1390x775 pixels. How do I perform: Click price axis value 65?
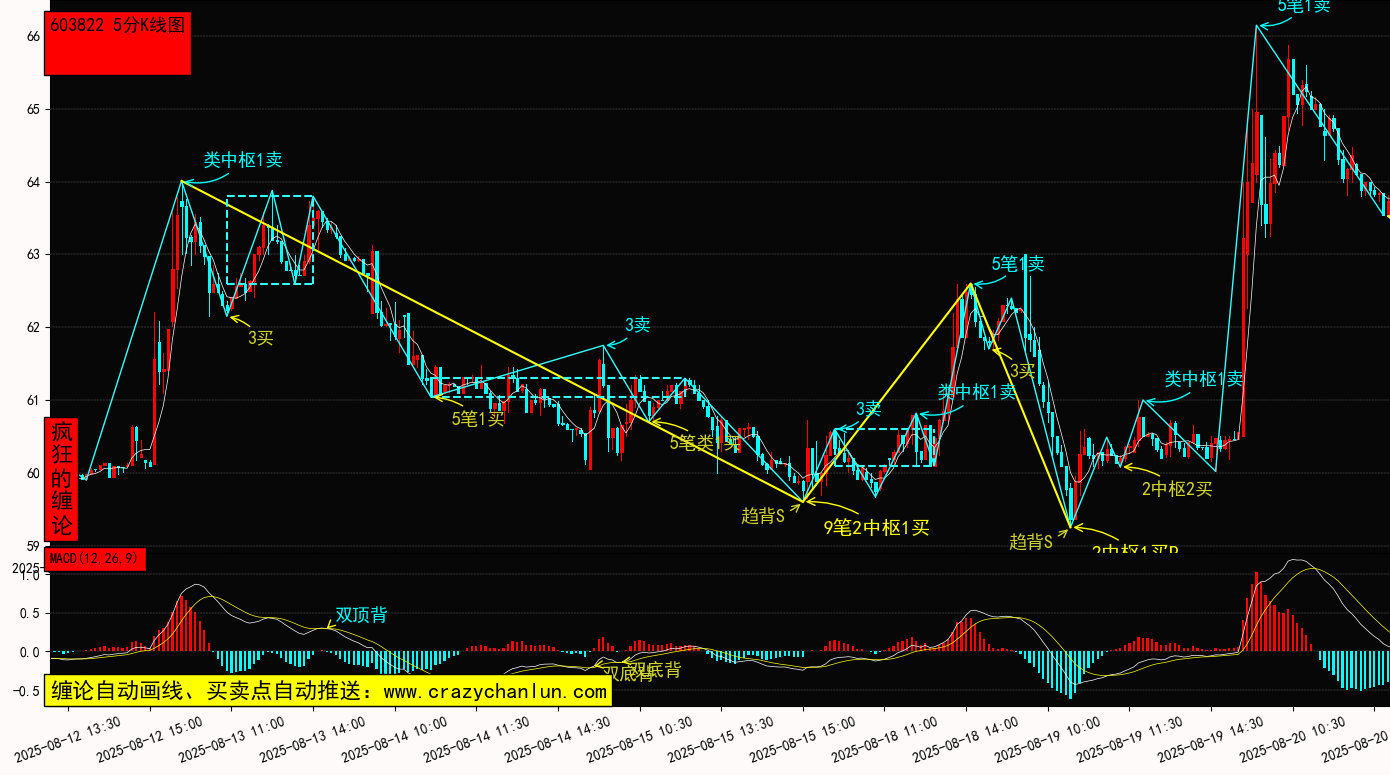(x=32, y=109)
